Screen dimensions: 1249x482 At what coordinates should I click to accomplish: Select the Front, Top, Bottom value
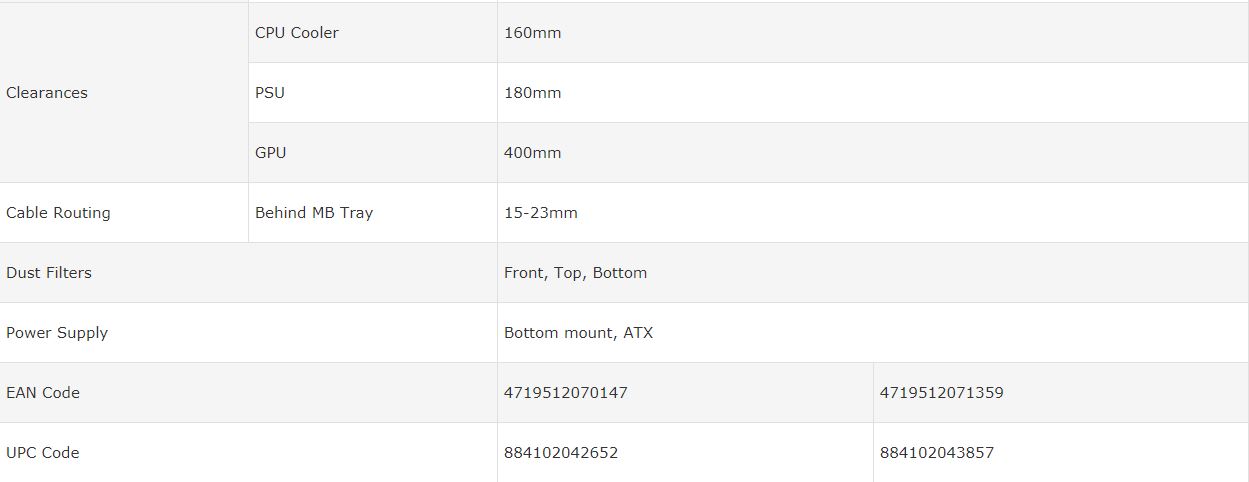click(x=576, y=273)
